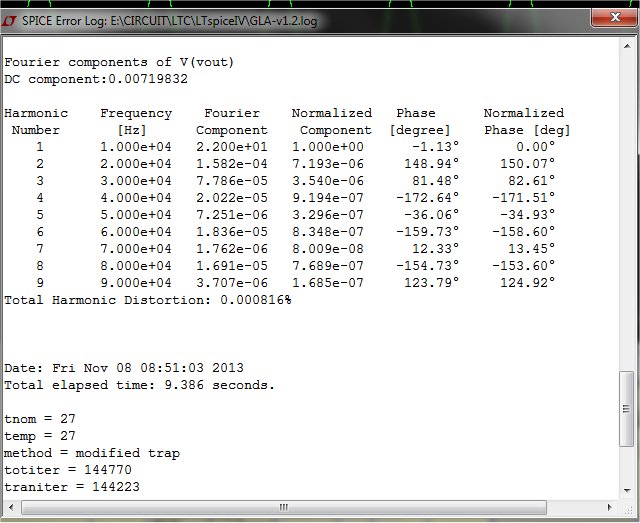Image resolution: width=640 pixels, height=523 pixels.
Task: Click the phase value -172.64°
Action: (x=428, y=198)
